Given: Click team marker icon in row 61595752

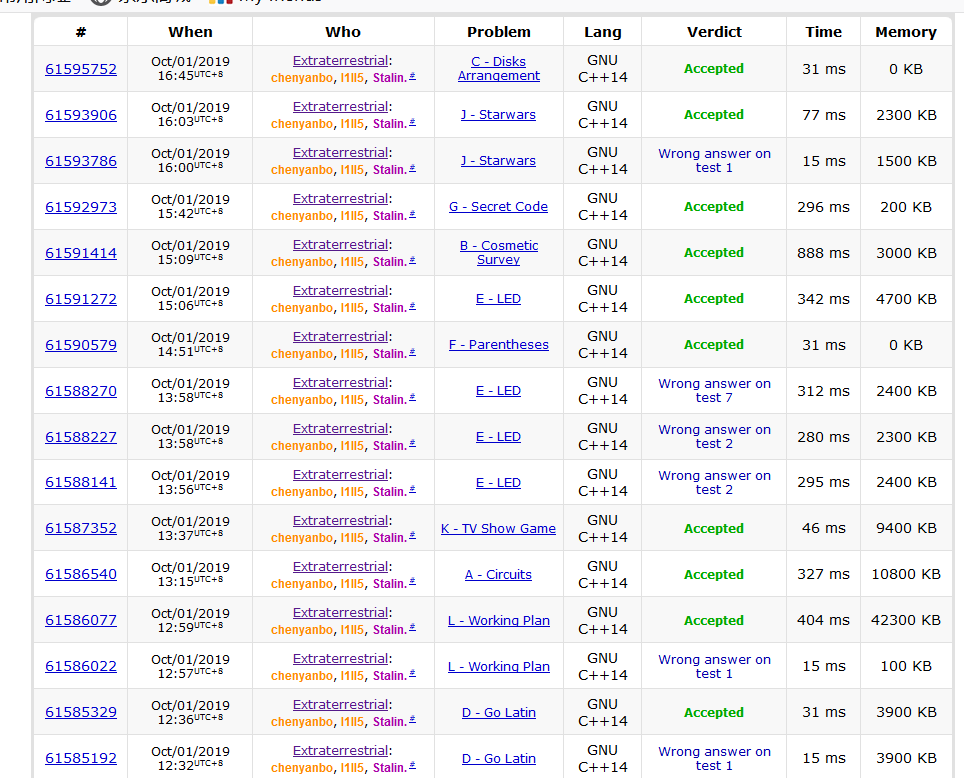Looking at the screenshot, I should point(413,76).
